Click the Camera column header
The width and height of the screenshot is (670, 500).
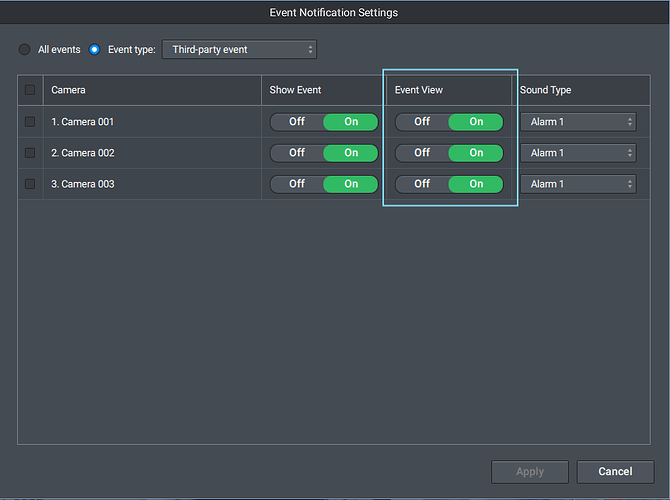(x=69, y=90)
